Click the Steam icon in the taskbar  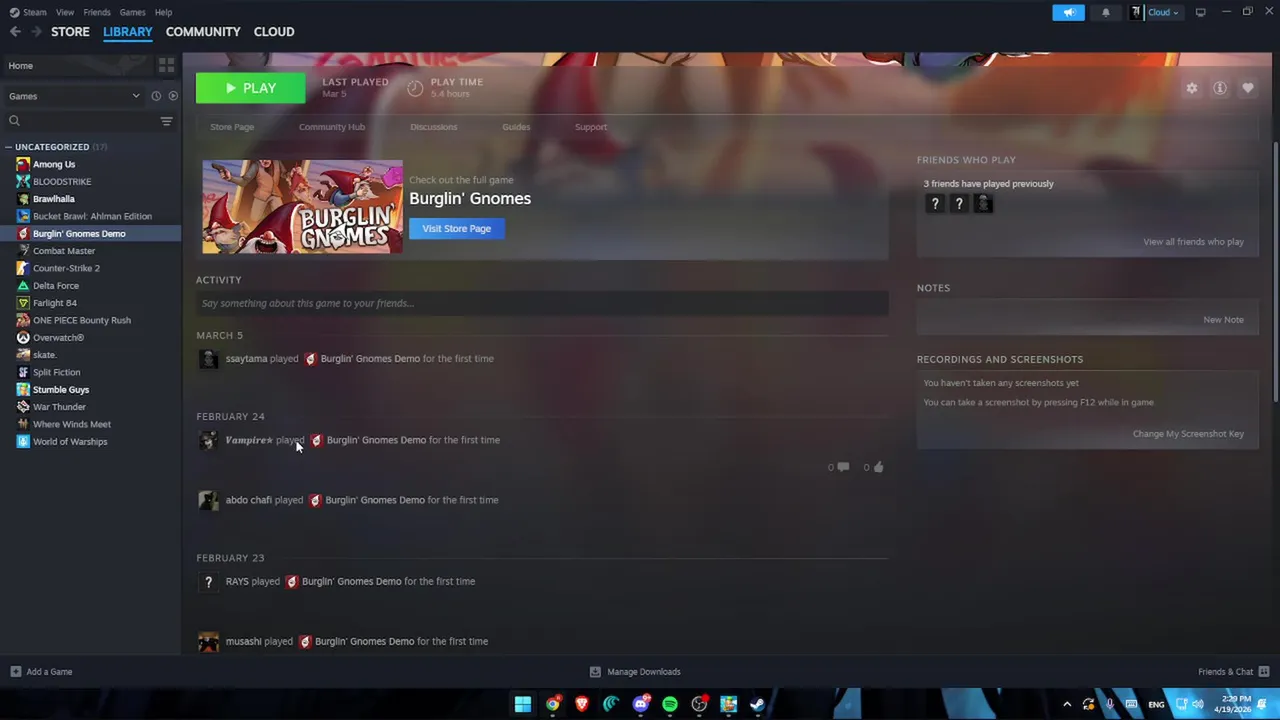click(757, 704)
